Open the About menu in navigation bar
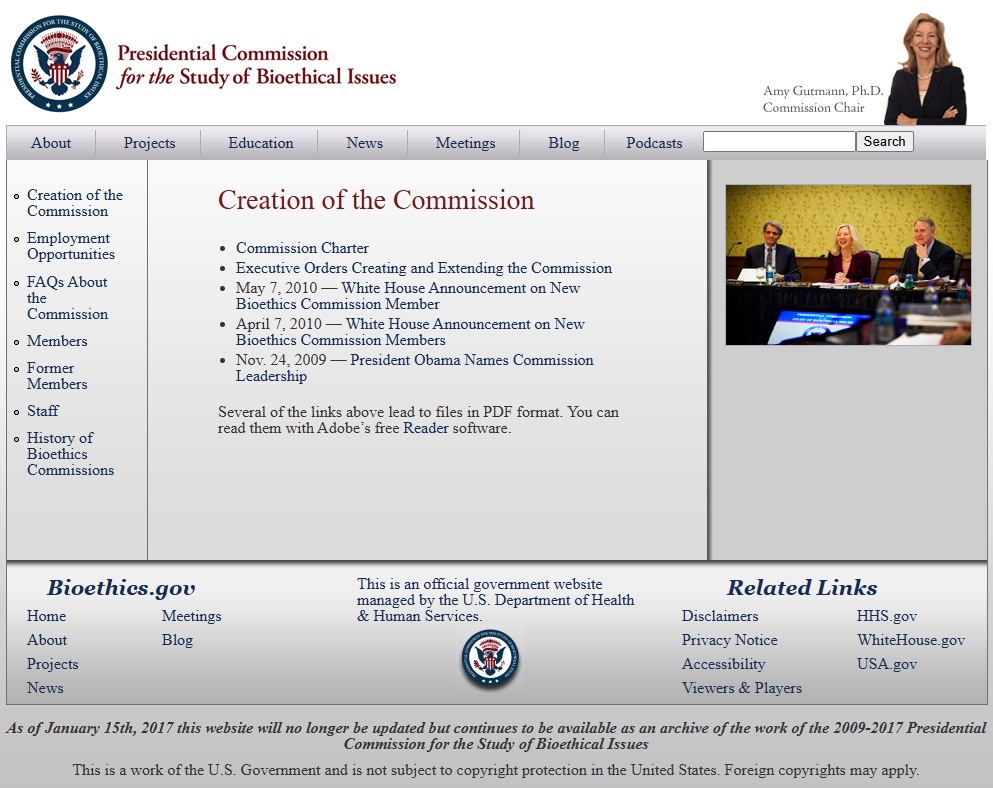 click(x=51, y=143)
